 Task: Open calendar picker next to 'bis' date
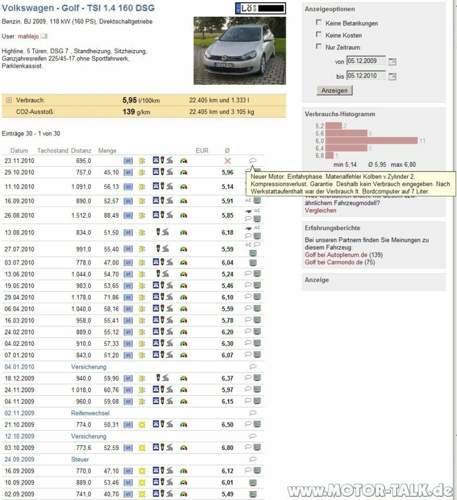click(x=393, y=76)
